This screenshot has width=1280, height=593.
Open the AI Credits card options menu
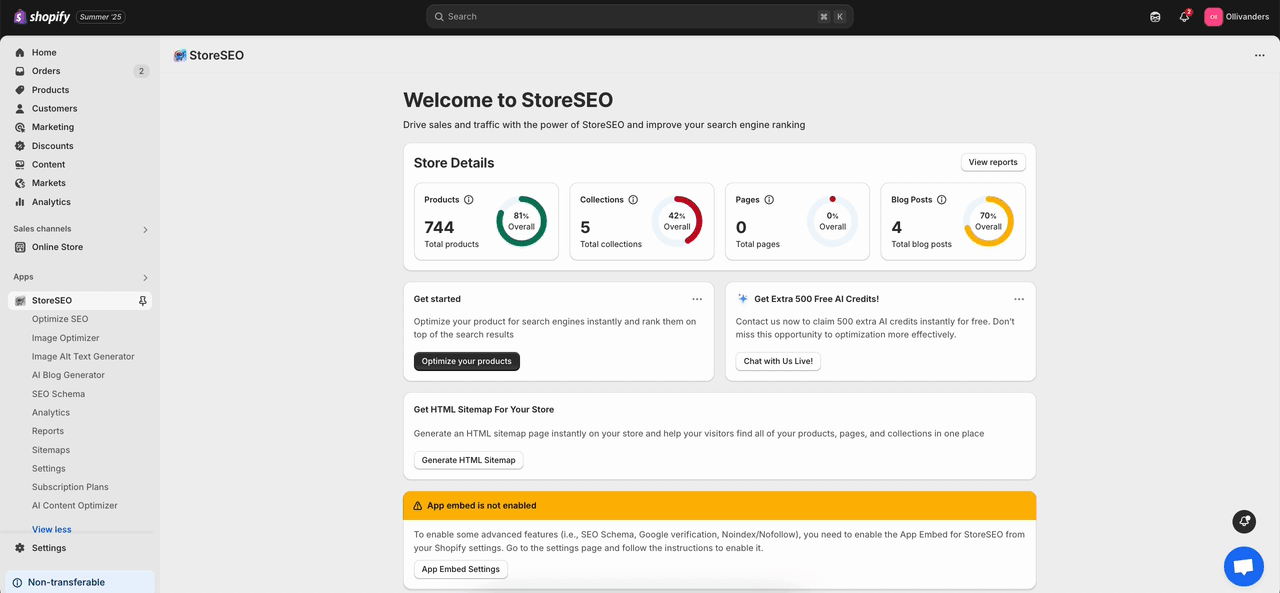pos(1019,299)
